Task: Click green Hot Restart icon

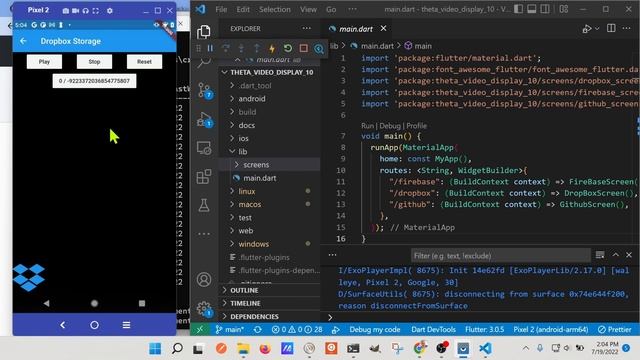Action: 287,48
